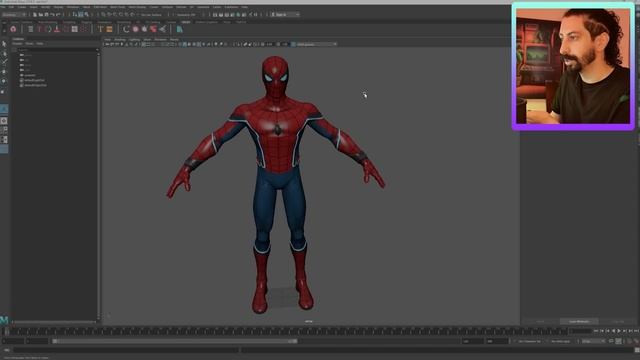Switch to single perspective pane layout

(x=4, y=121)
